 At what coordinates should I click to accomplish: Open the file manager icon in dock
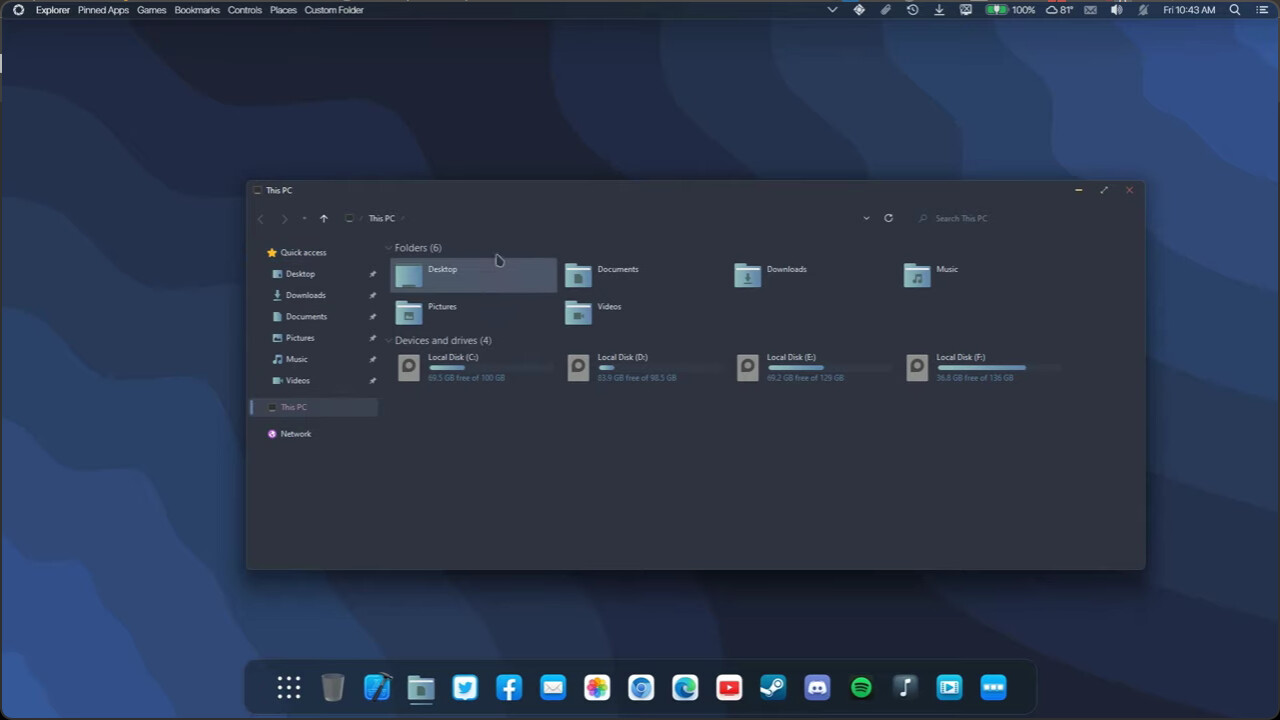tap(421, 687)
